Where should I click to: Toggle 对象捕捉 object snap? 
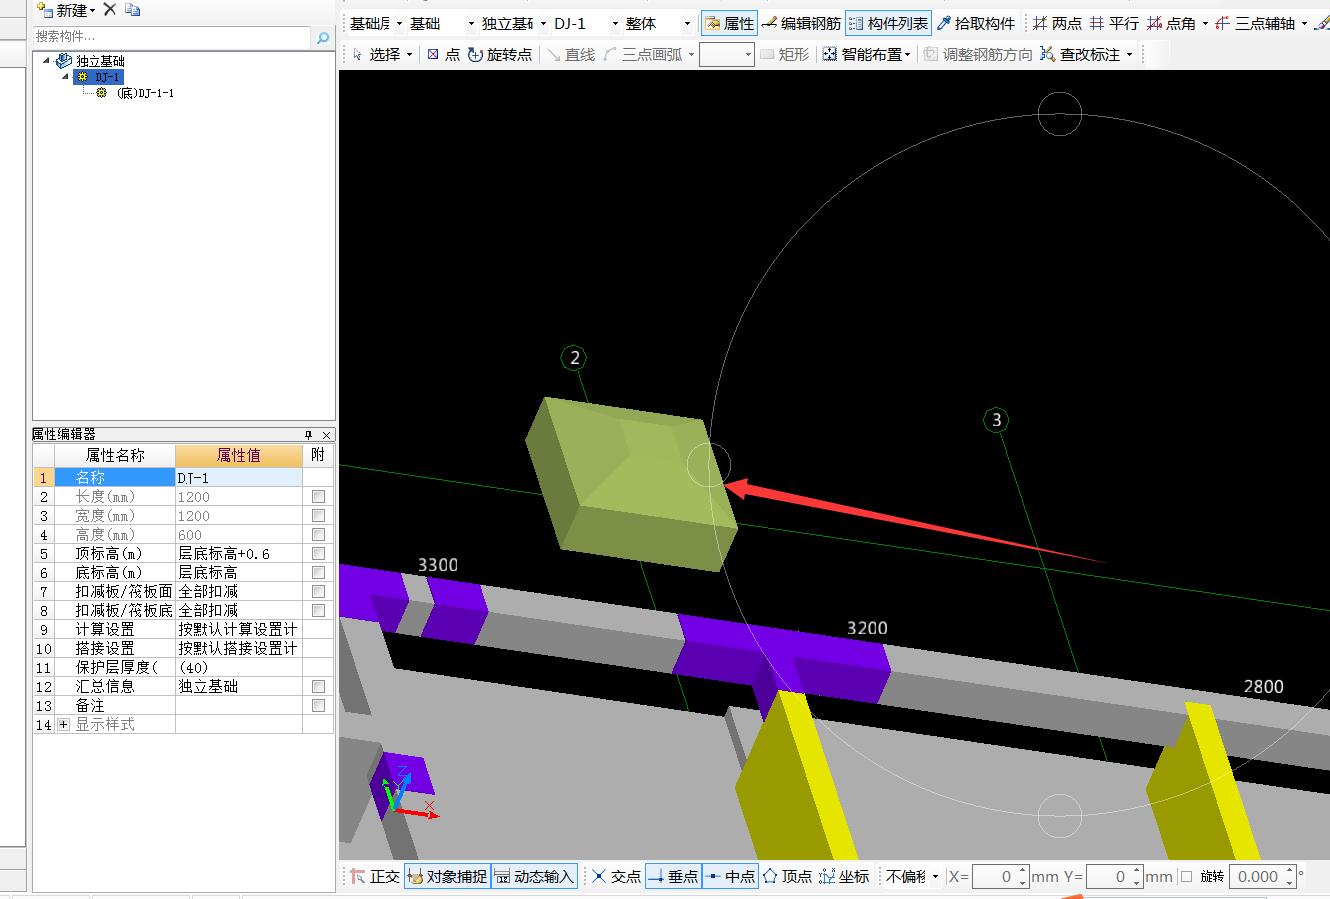[x=447, y=876]
